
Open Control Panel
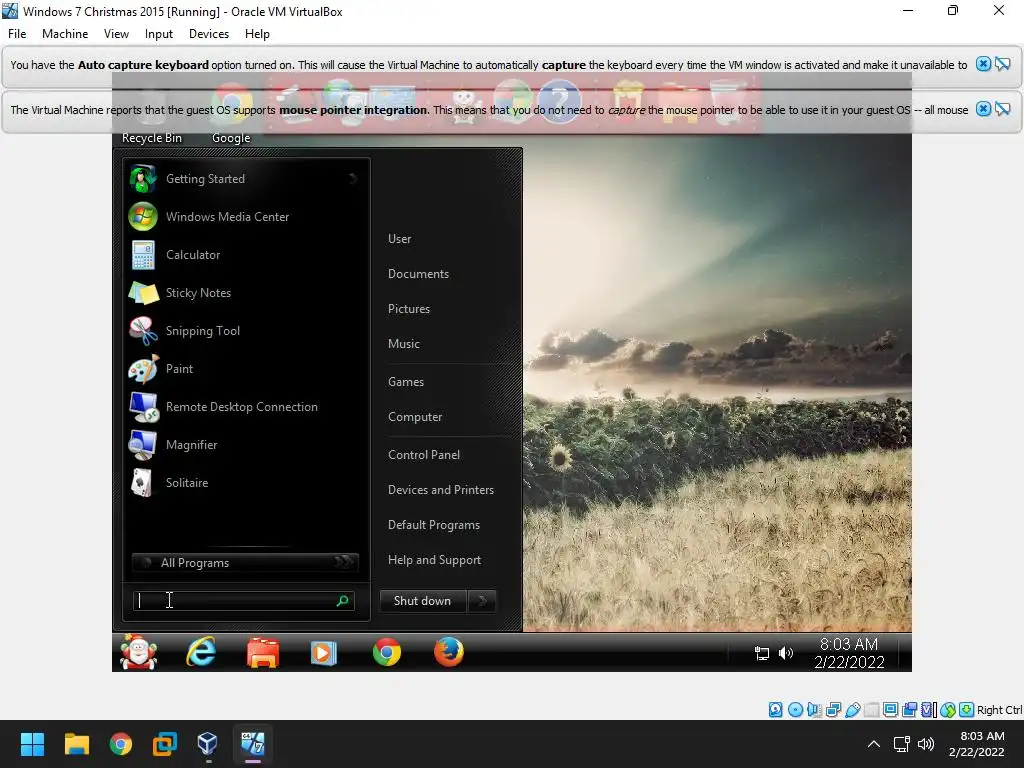(424, 455)
